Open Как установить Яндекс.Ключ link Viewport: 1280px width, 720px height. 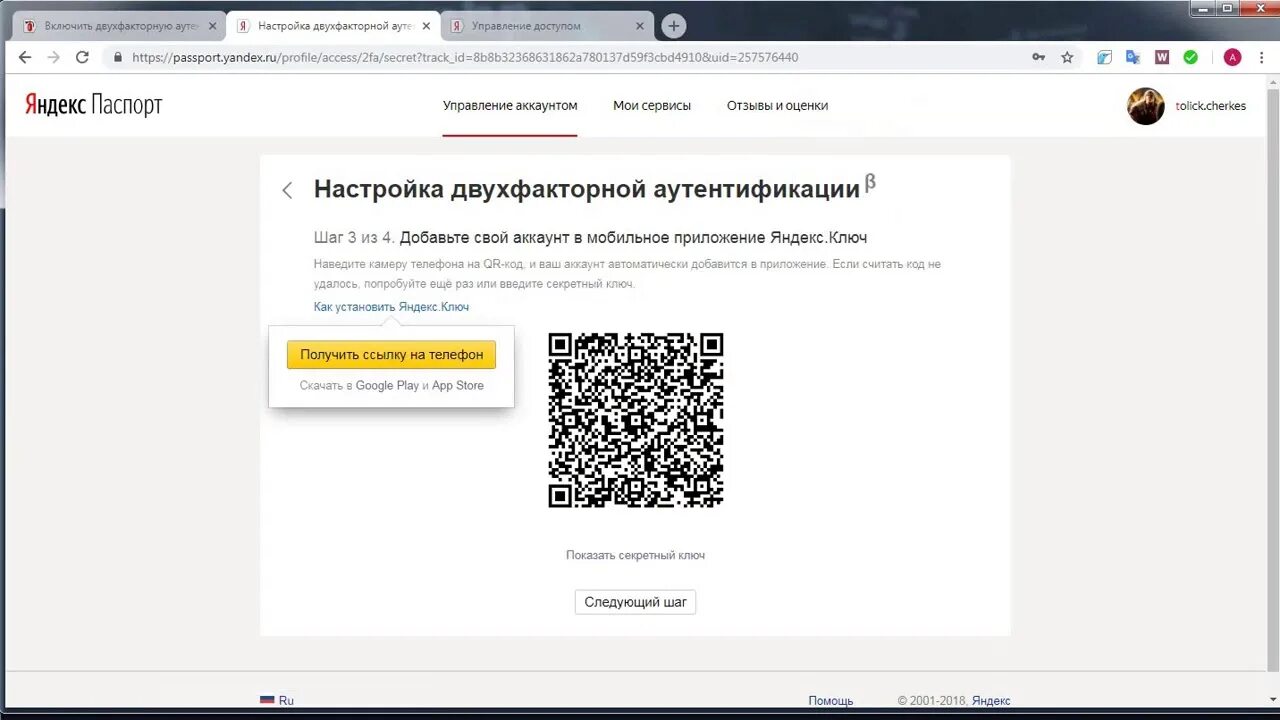tap(391, 307)
